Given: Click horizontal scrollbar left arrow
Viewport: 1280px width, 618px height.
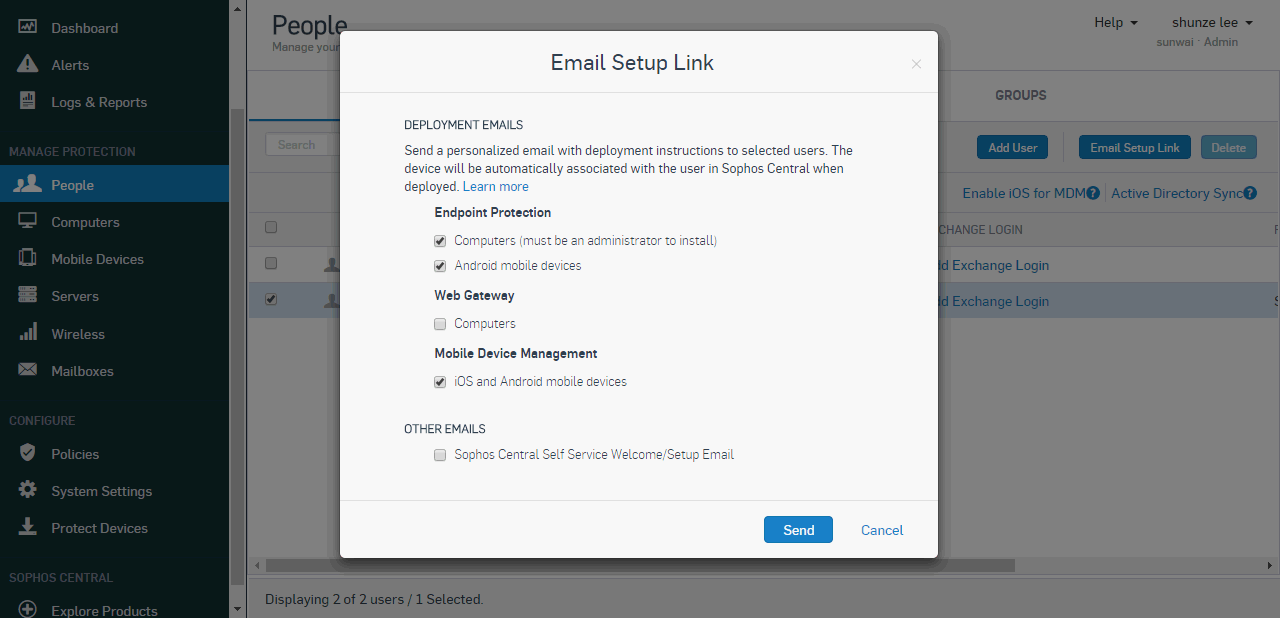Looking at the screenshot, I should point(255,565).
